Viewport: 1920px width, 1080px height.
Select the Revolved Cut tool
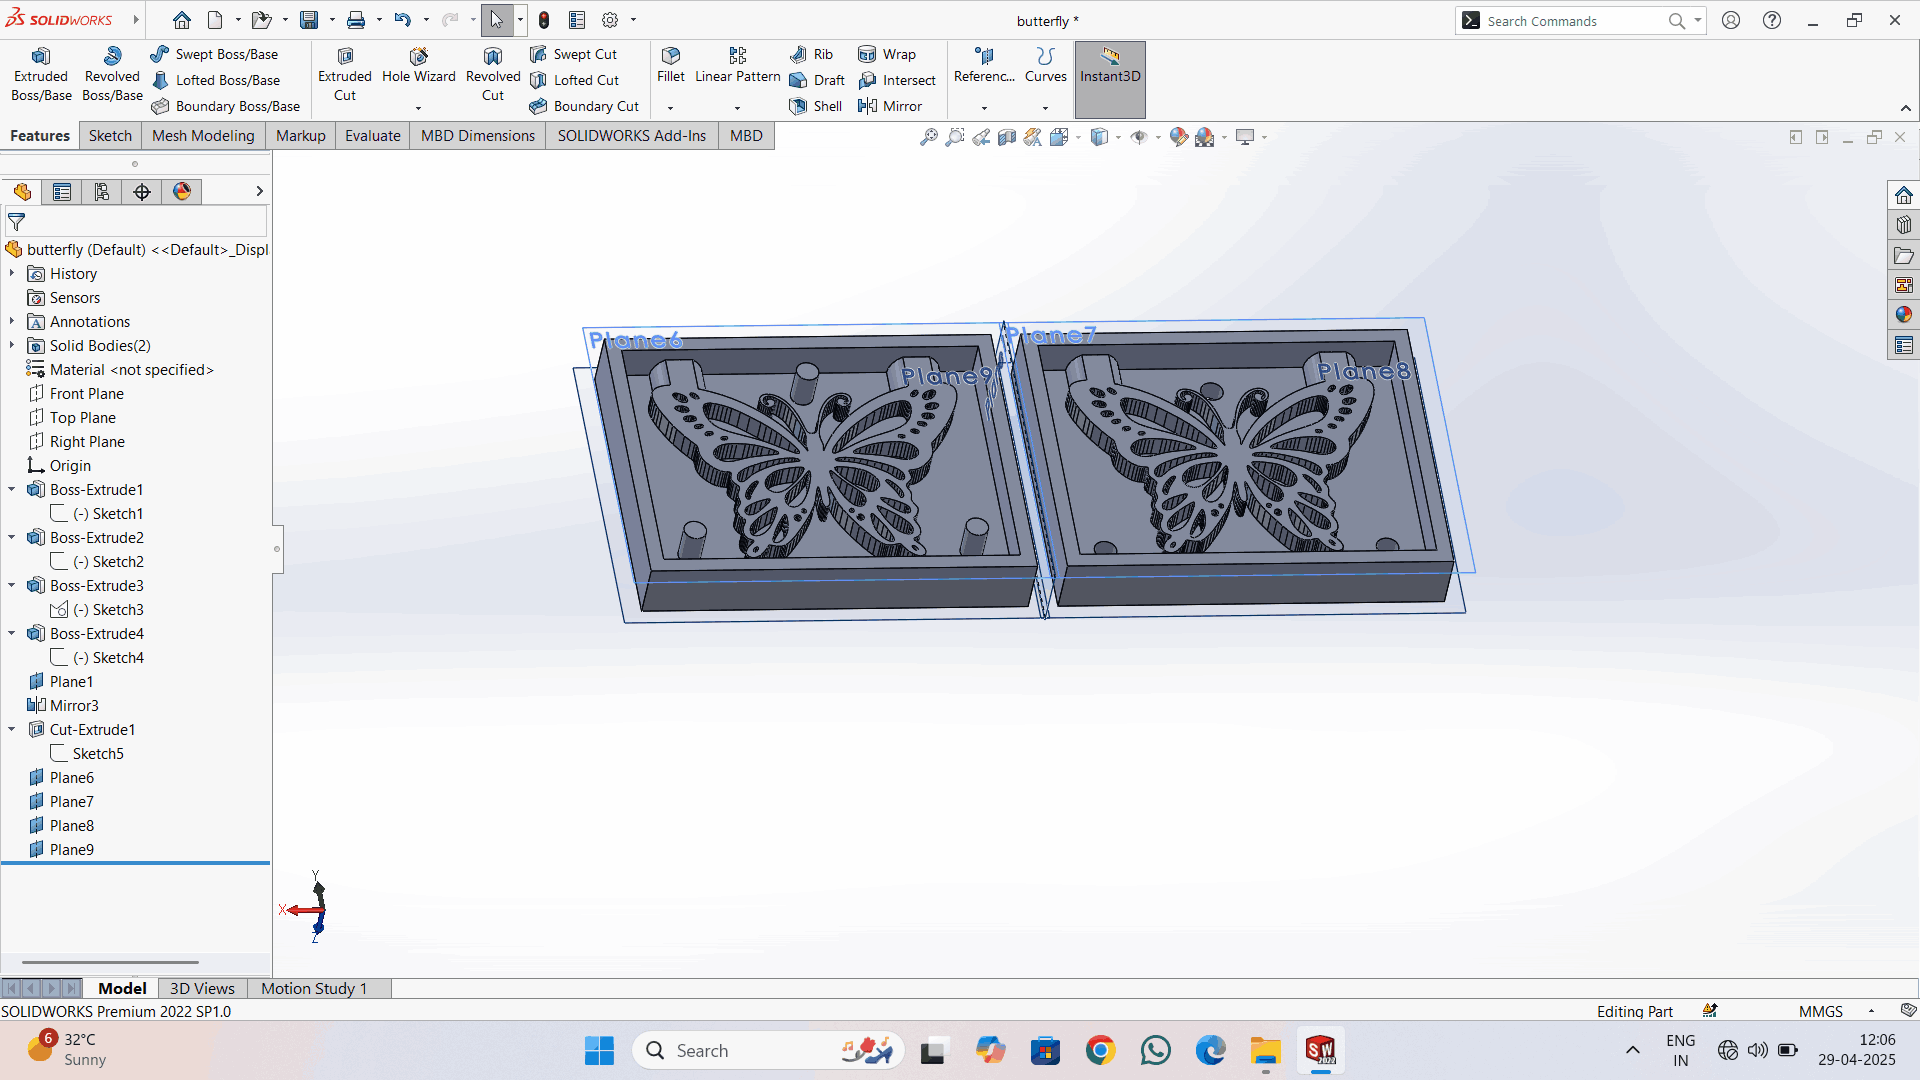(493, 74)
